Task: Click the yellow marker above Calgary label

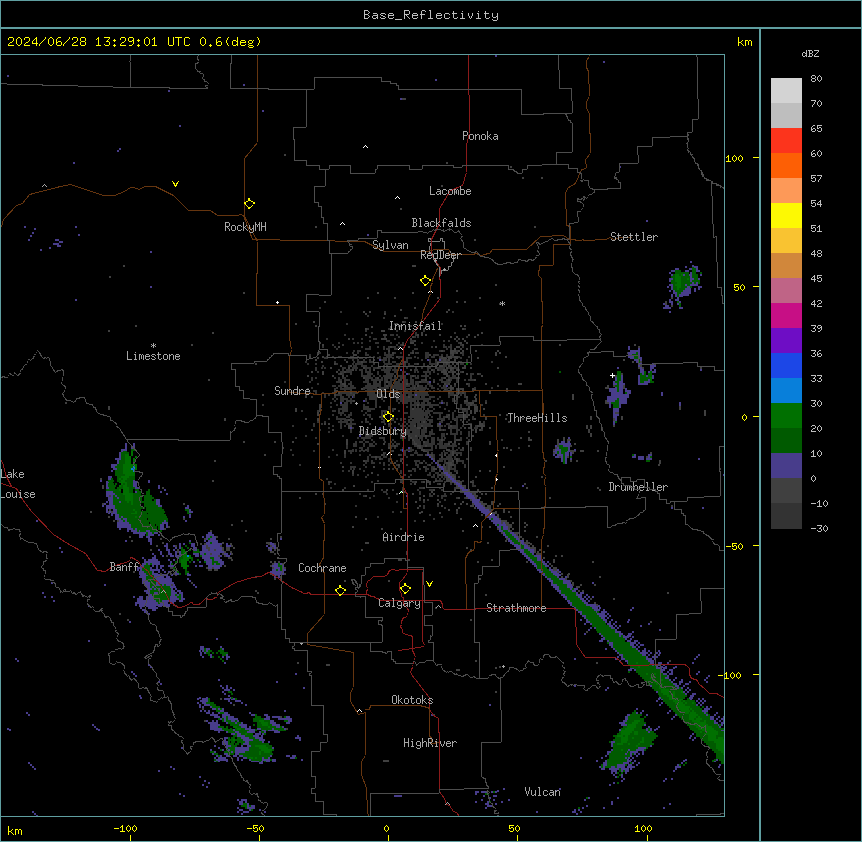Action: [x=405, y=589]
